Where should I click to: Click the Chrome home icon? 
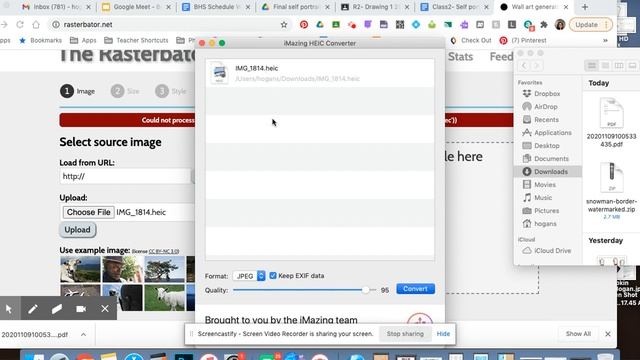(36, 24)
